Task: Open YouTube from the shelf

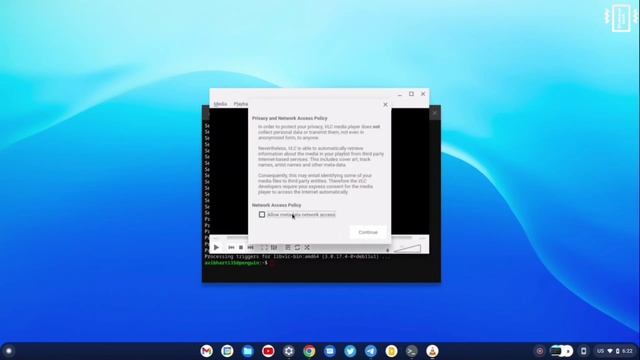Action: 268,351
